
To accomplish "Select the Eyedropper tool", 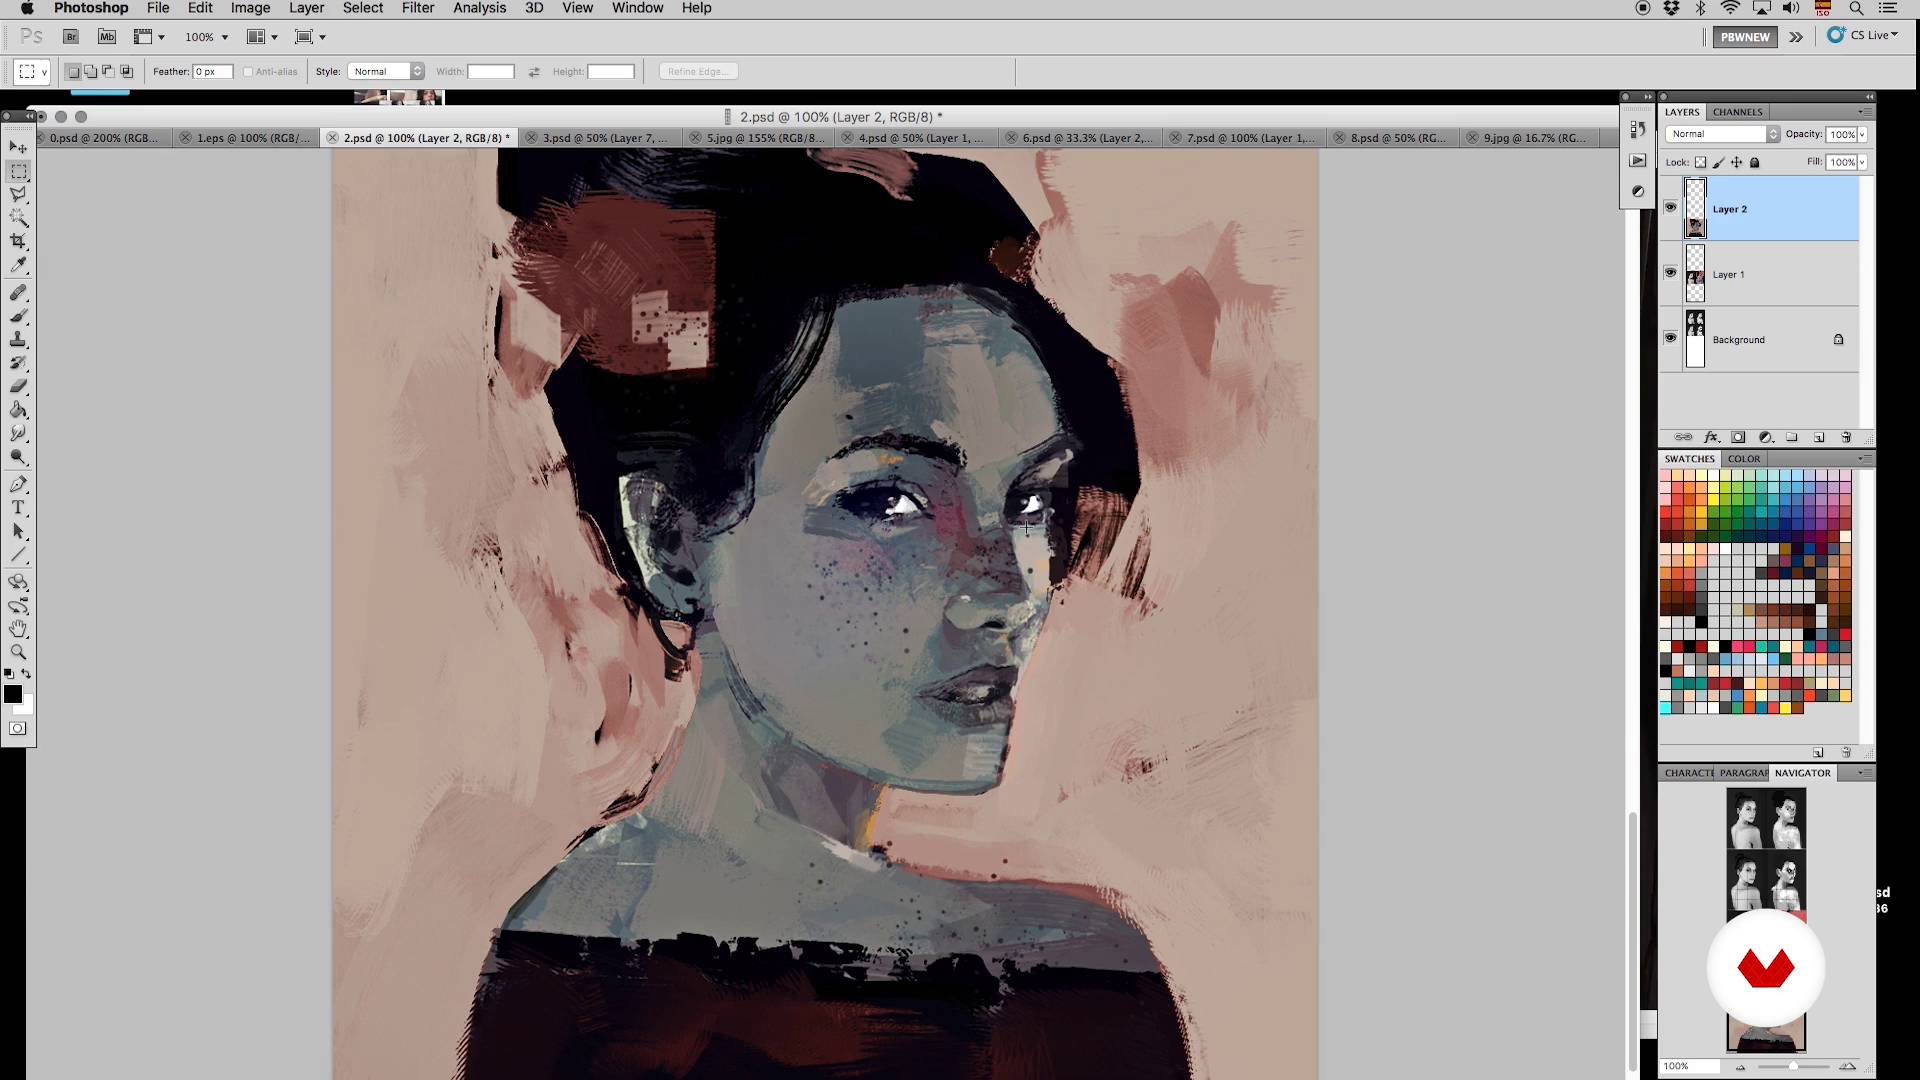I will coord(18,266).
